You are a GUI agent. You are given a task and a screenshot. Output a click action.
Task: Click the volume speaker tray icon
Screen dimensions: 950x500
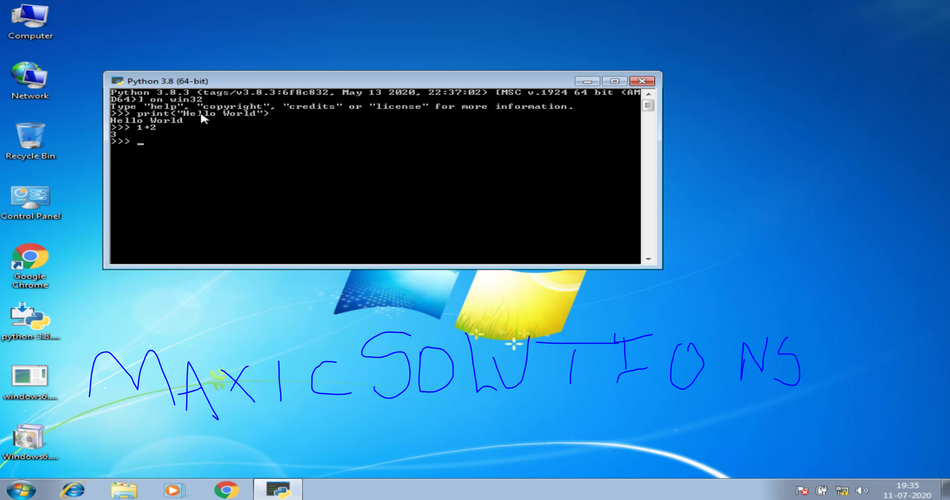click(862, 491)
